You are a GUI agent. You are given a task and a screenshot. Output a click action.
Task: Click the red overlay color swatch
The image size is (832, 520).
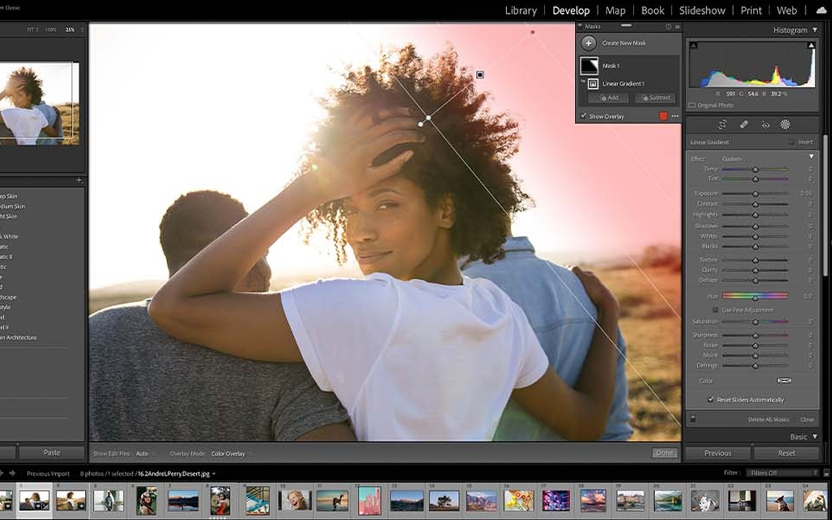pos(662,116)
